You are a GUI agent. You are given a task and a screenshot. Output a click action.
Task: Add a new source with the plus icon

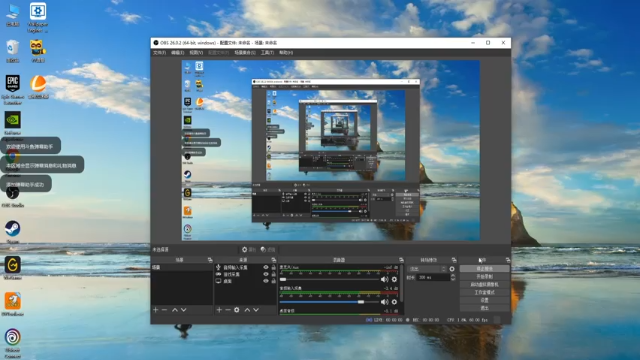pos(219,310)
